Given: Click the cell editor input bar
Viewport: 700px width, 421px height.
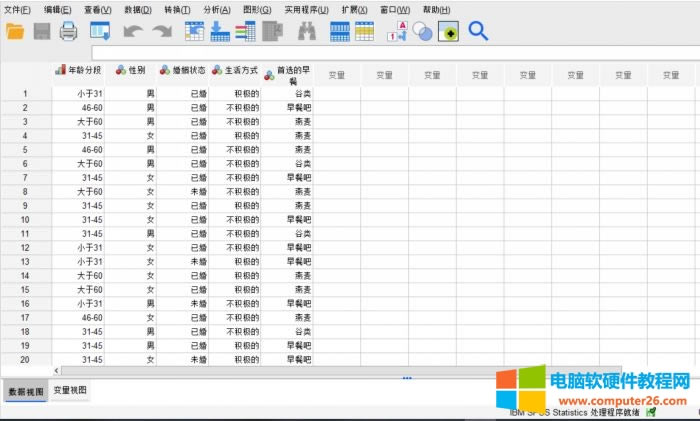Looking at the screenshot, I should click(x=390, y=53).
